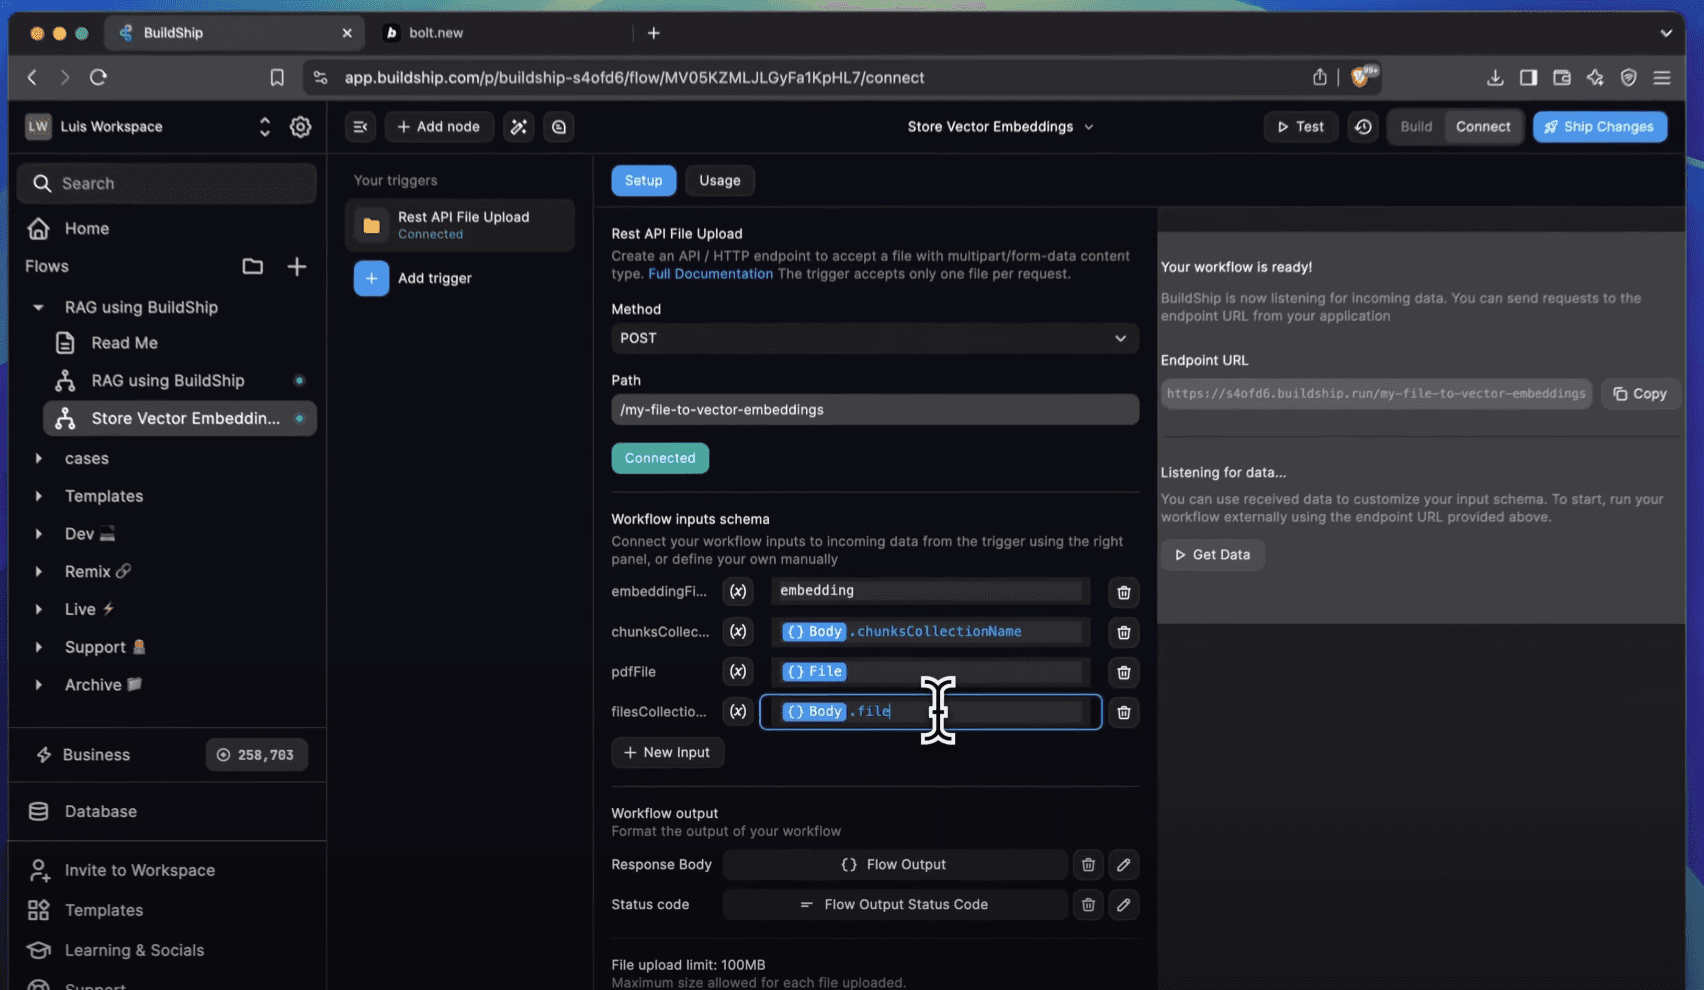
Task: Click the blue Add trigger plus icon
Action: click(371, 278)
